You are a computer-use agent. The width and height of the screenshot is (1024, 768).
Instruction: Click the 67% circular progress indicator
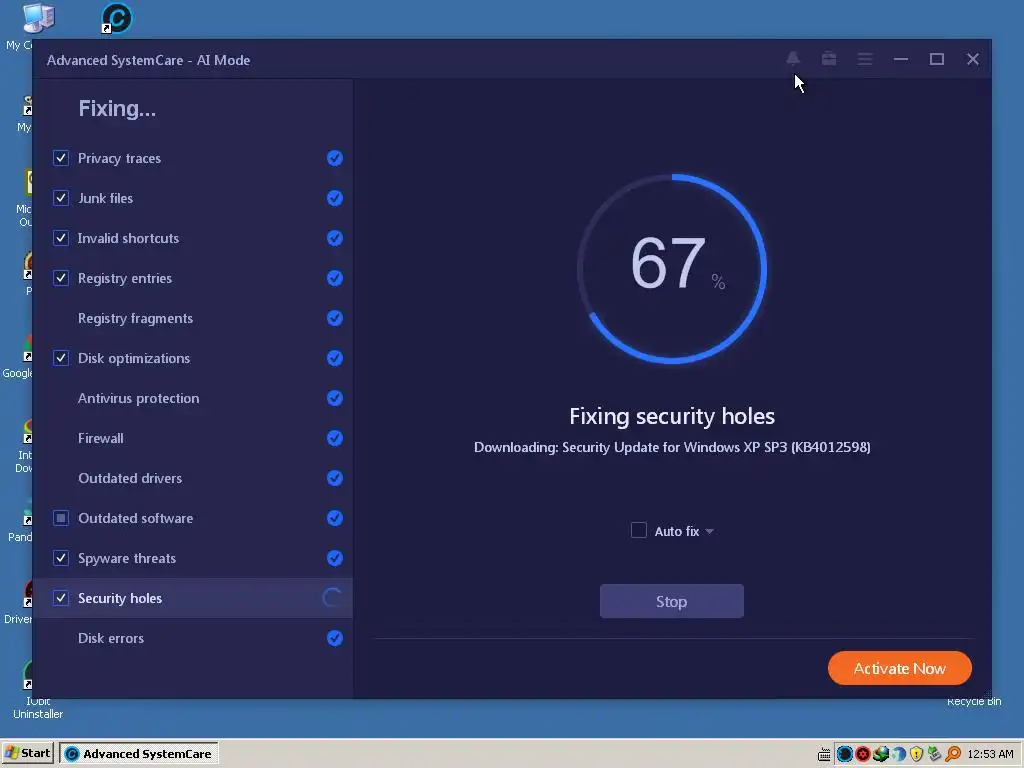click(x=672, y=268)
